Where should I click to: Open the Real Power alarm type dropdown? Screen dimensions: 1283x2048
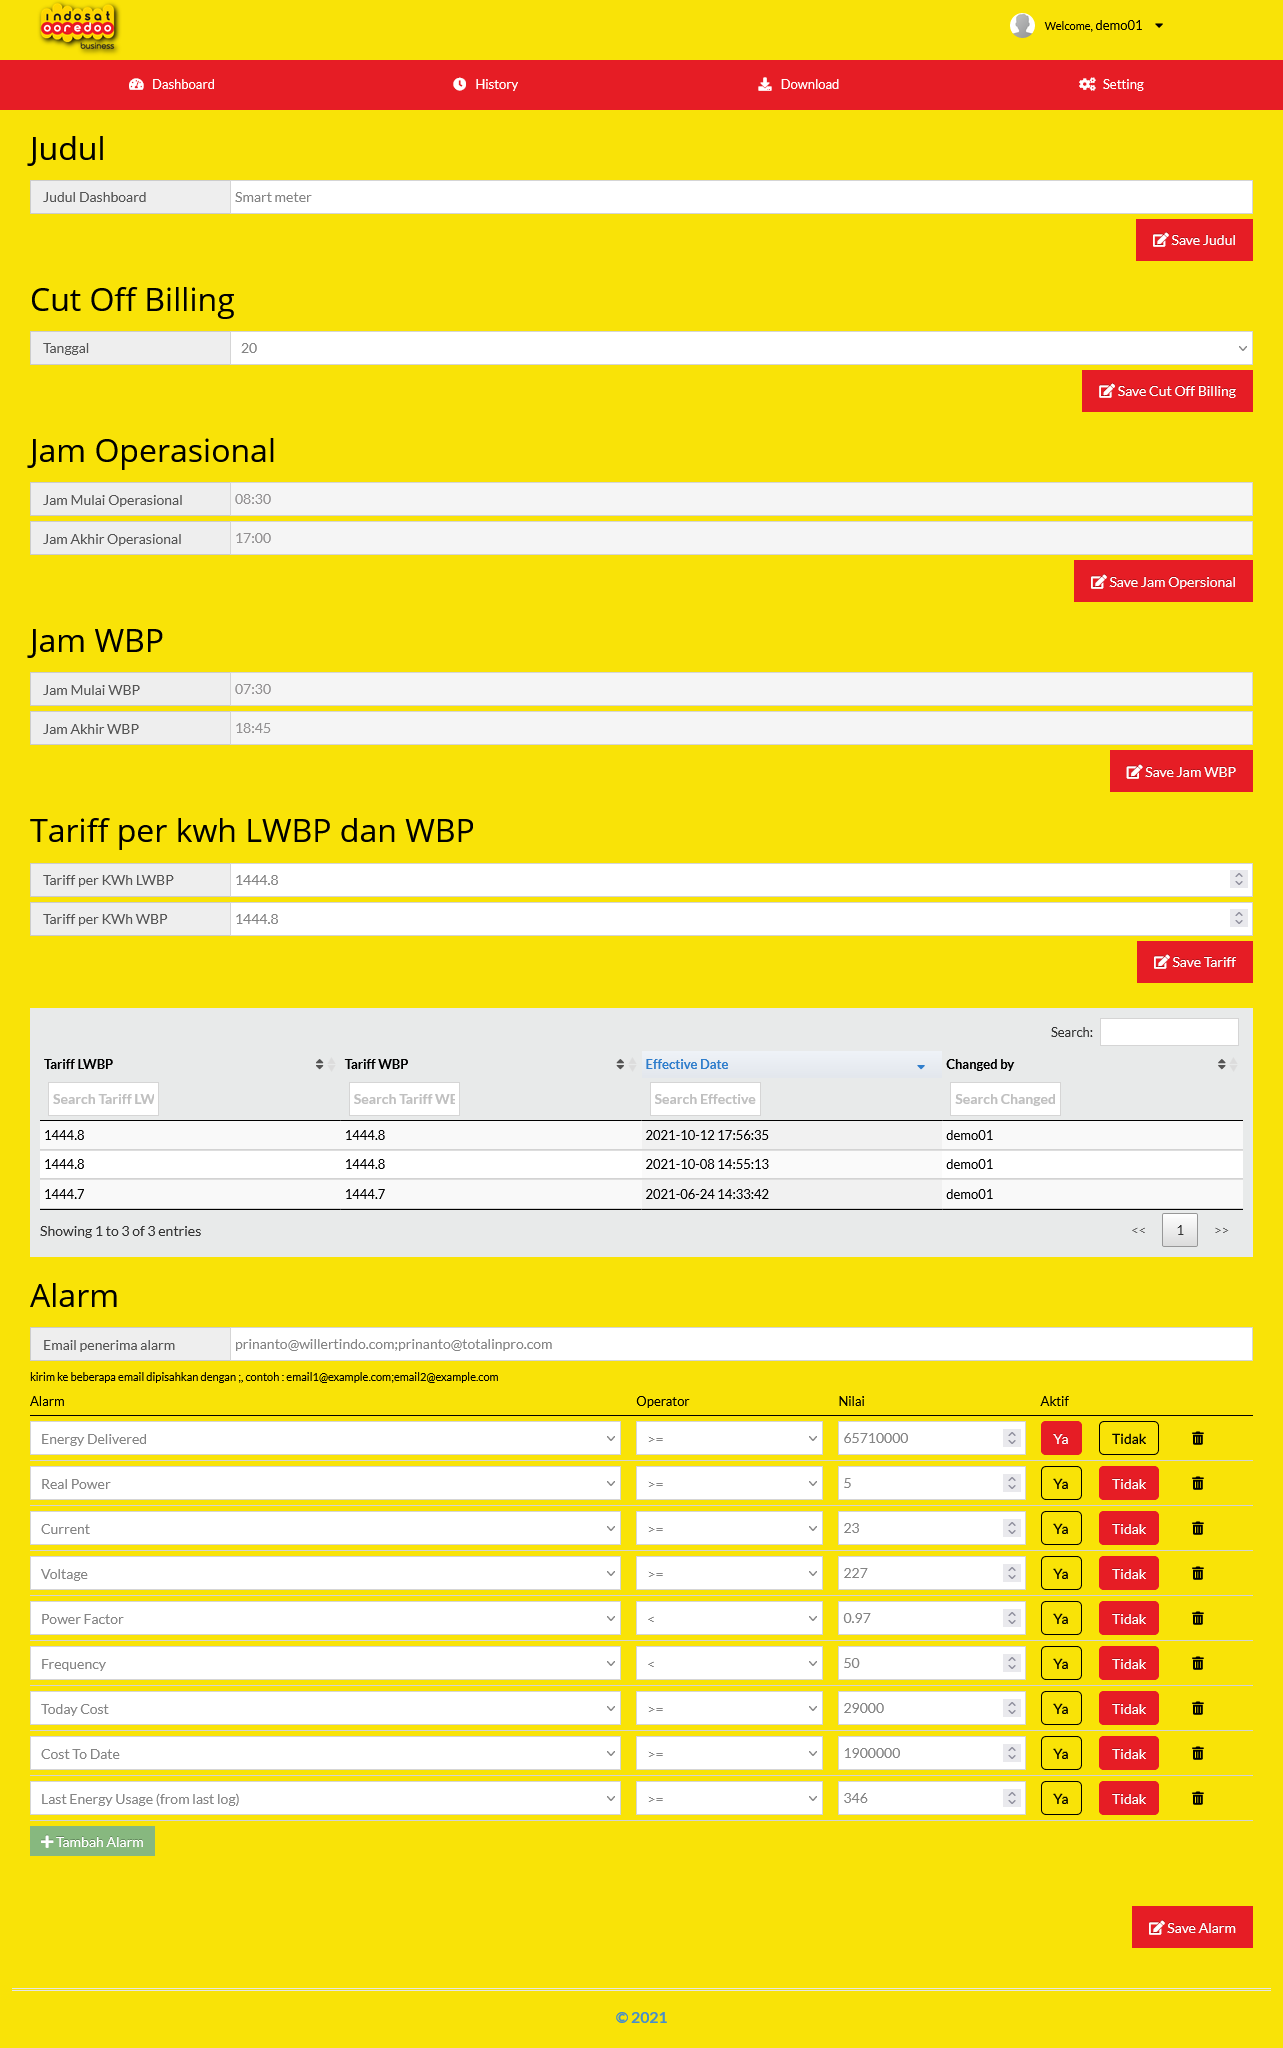pyautogui.click(x=325, y=1484)
